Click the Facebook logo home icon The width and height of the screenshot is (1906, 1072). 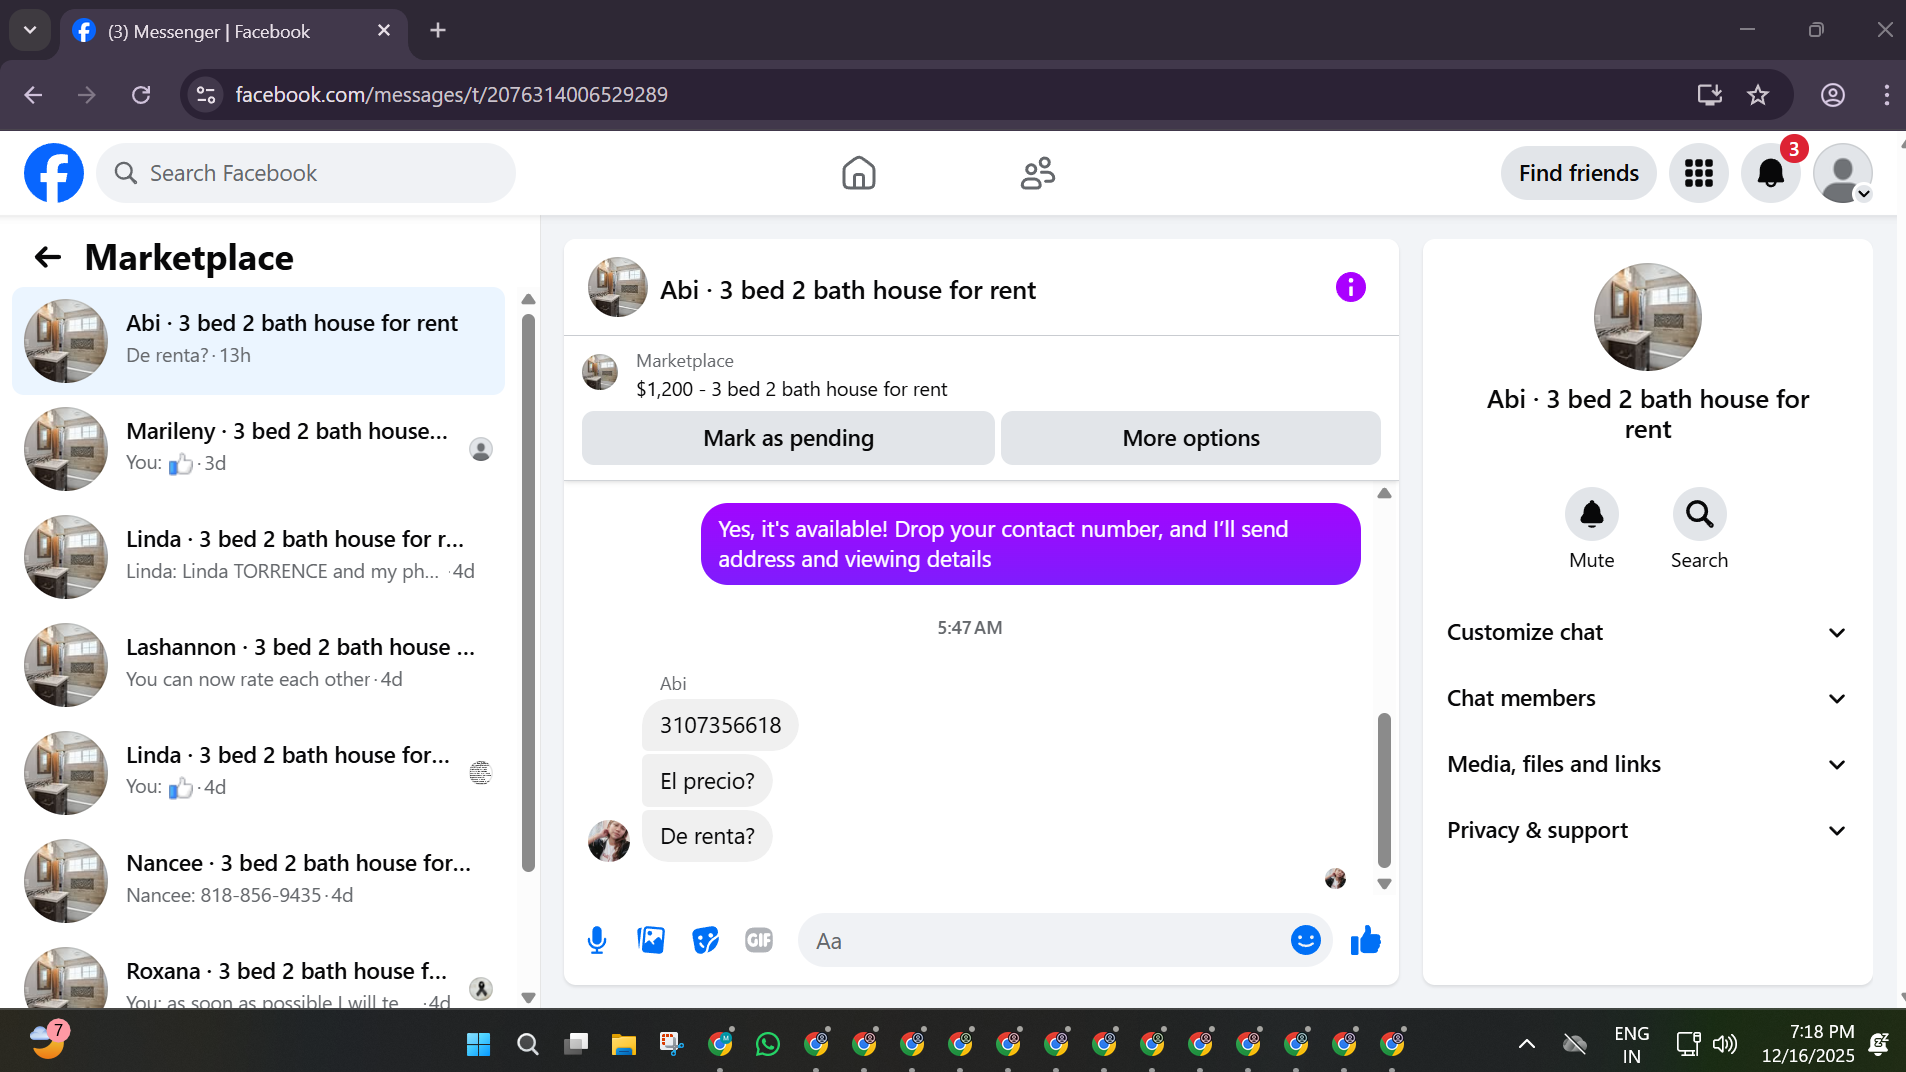pos(54,173)
